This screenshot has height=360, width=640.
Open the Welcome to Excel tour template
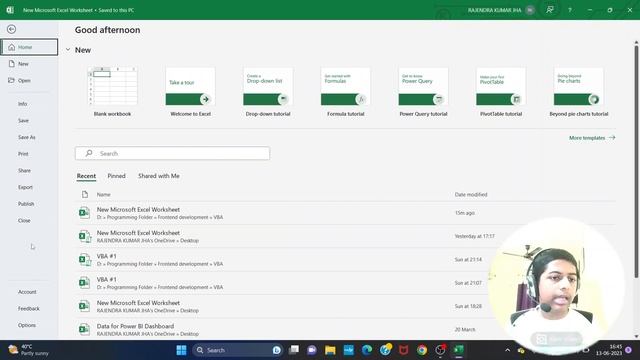tap(190, 91)
